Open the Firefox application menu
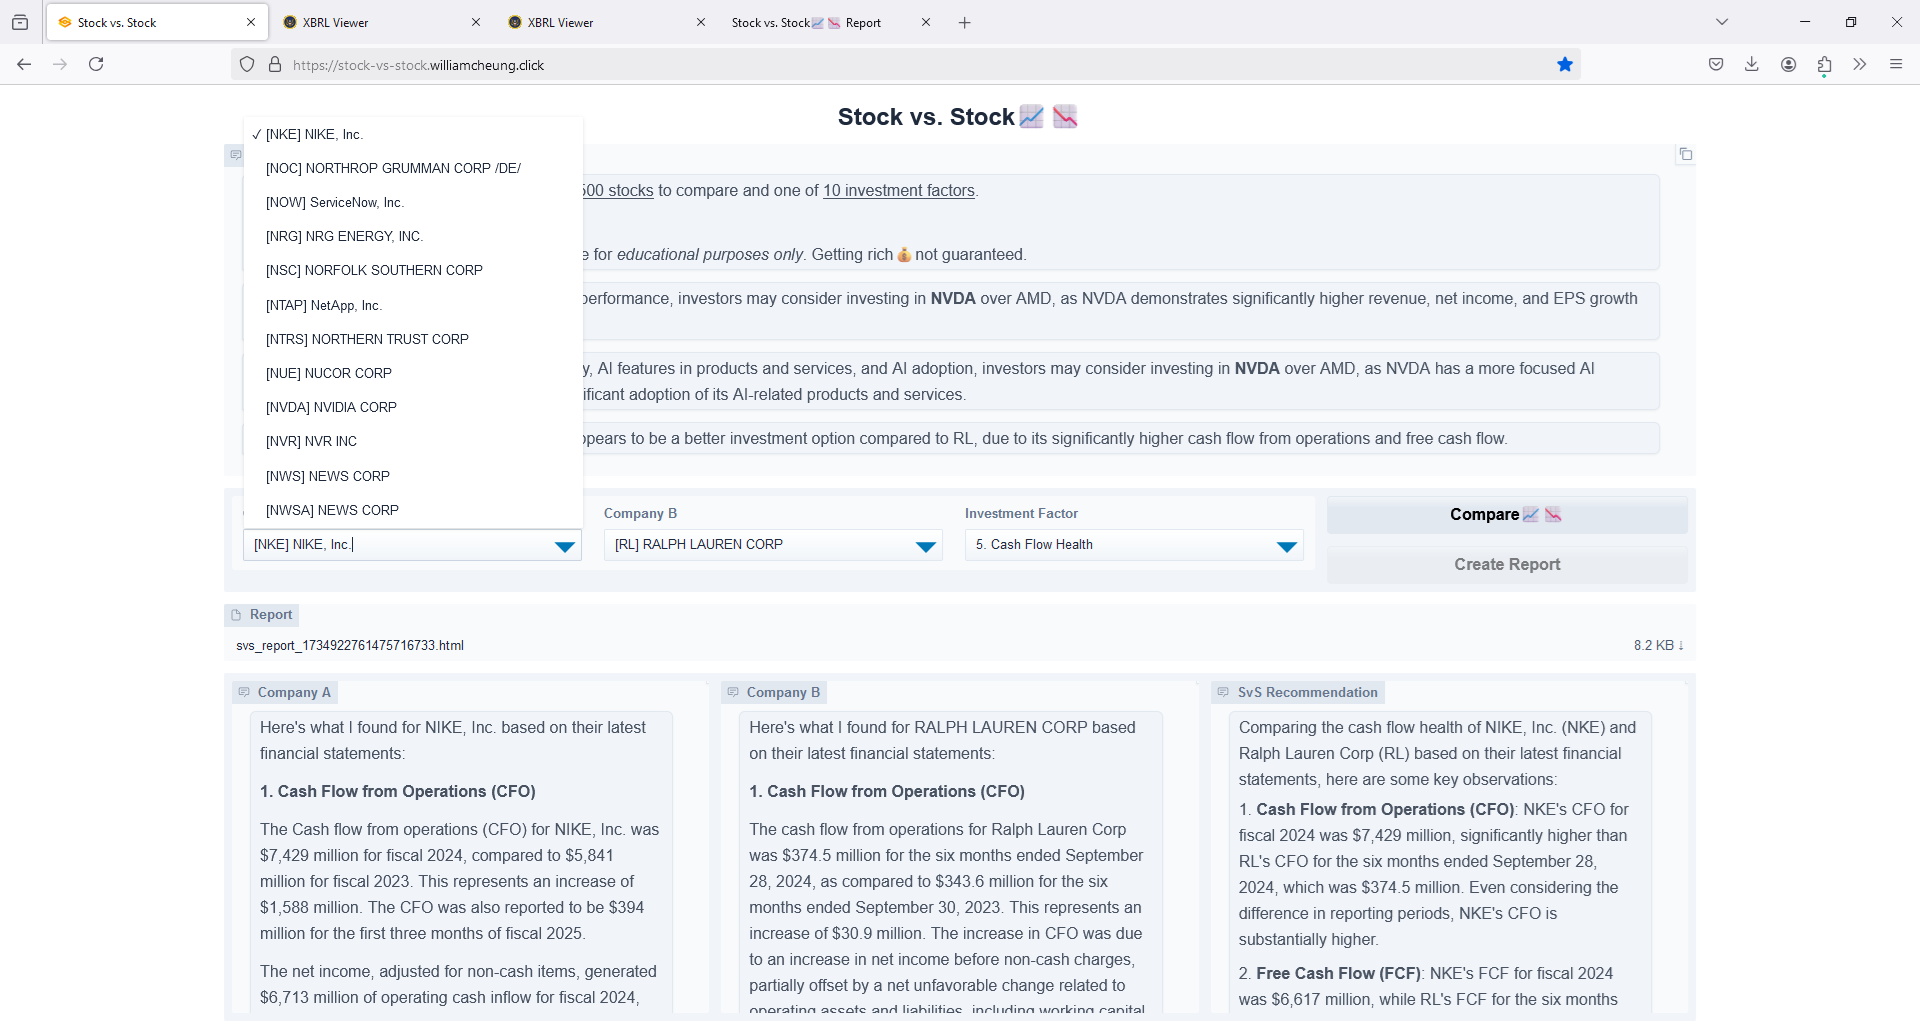Image resolution: width=1920 pixels, height=1032 pixels. click(1896, 64)
